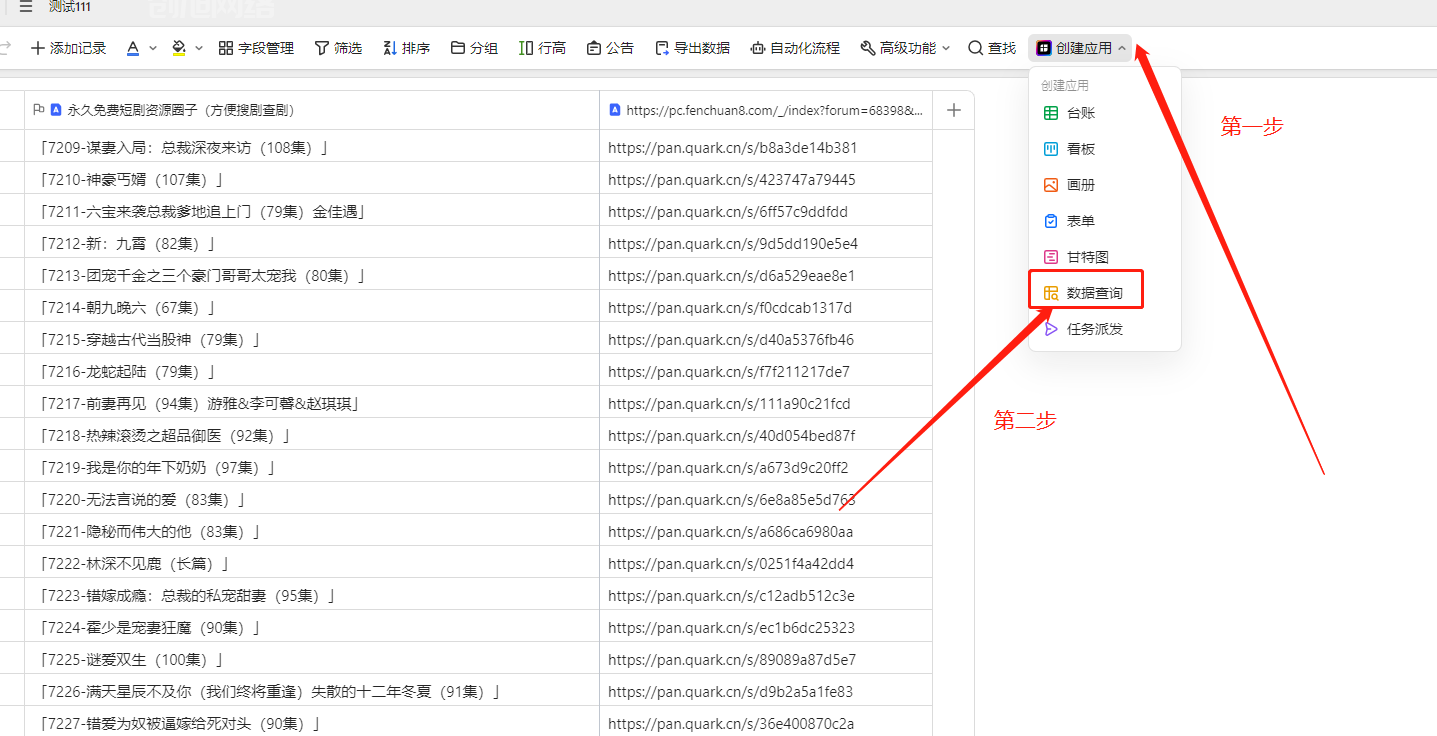The height and width of the screenshot is (736, 1437).
Task: Select cell 7225-谜爱双生（100集）
Action: pos(312,660)
